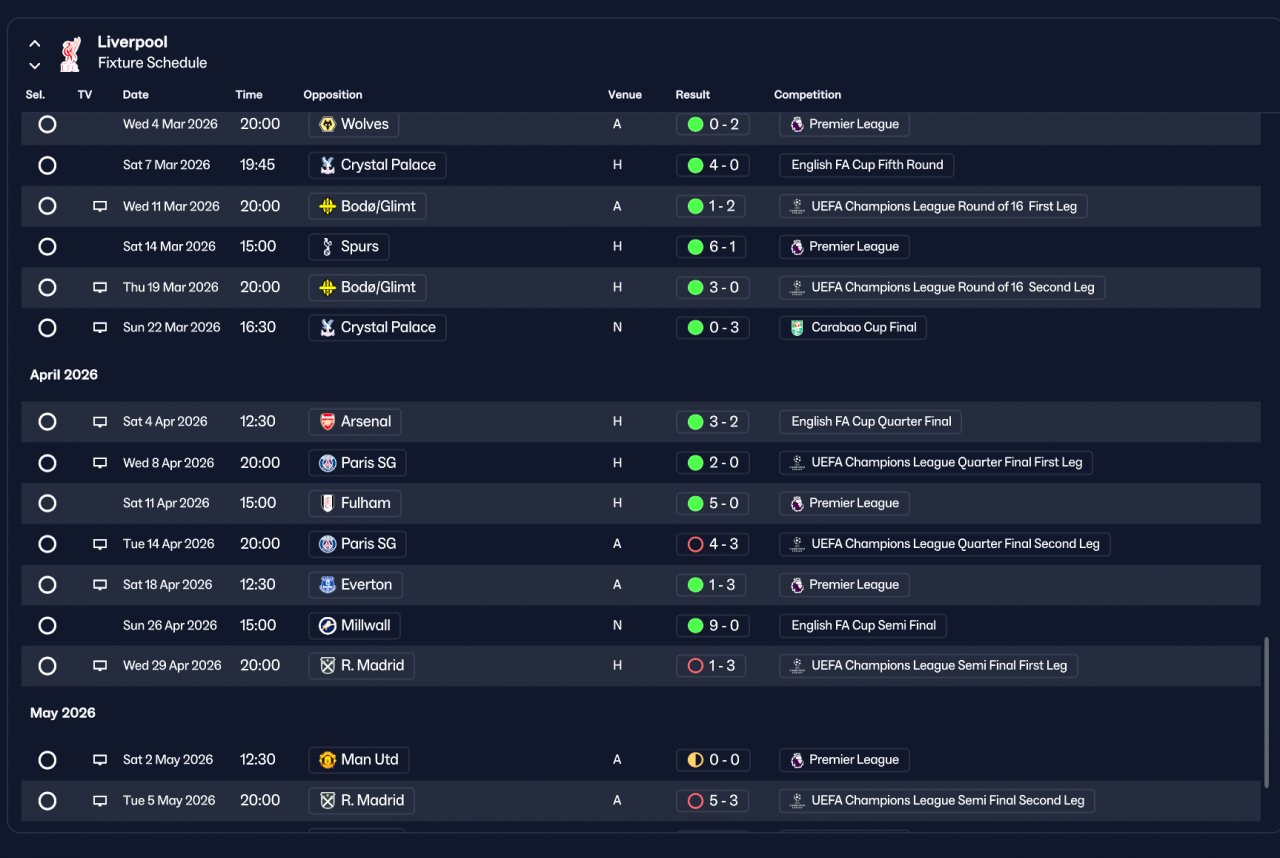1280x858 pixels.
Task: Sort by the Competition column header
Action: tap(807, 95)
